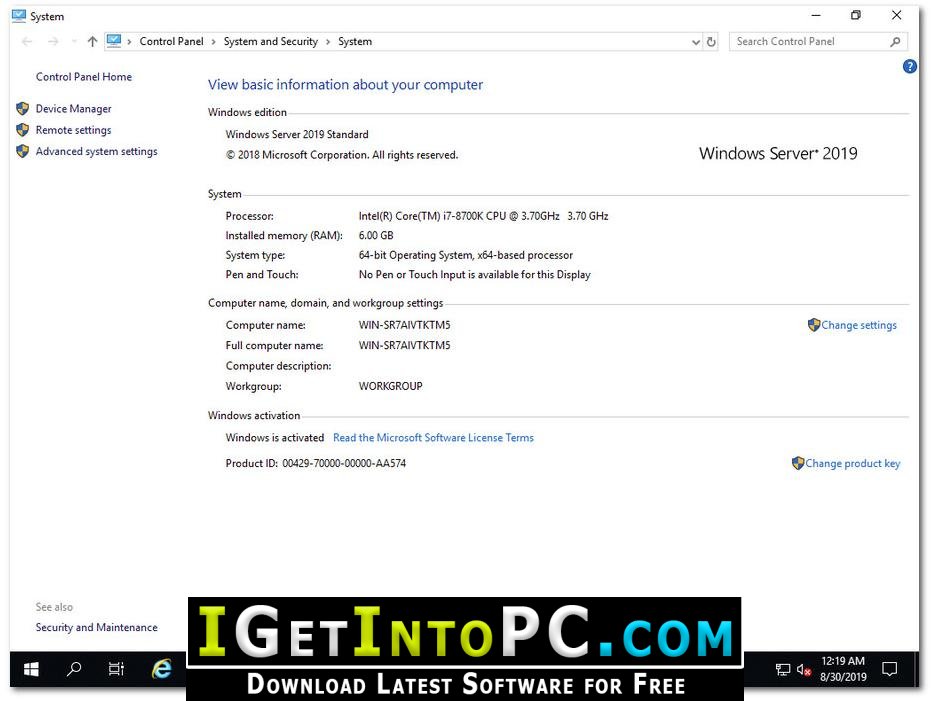
Task: Open Device Manager from the sidebar
Action: click(73, 109)
